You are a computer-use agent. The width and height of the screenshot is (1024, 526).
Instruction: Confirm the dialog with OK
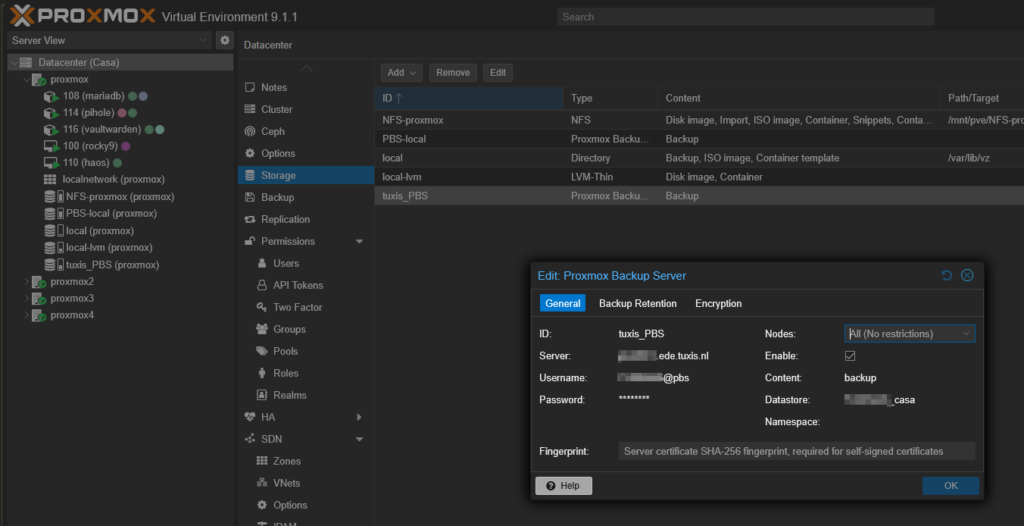click(951, 485)
